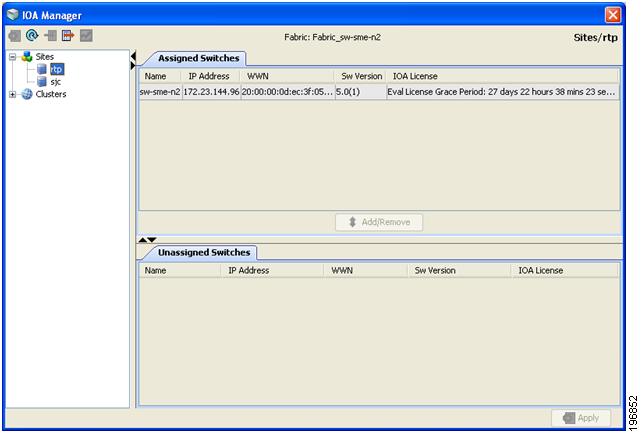Open the Assigned Switches tab
Screen dimensions: 641x433
point(198,58)
